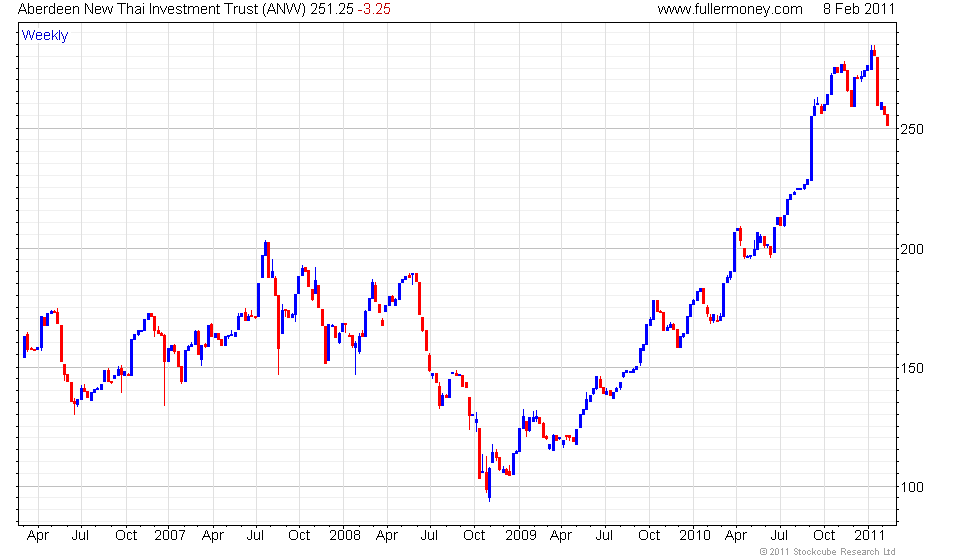This screenshot has width=980, height=560.
Task: Click the '2011' year label on the time axis
Action: [869, 536]
